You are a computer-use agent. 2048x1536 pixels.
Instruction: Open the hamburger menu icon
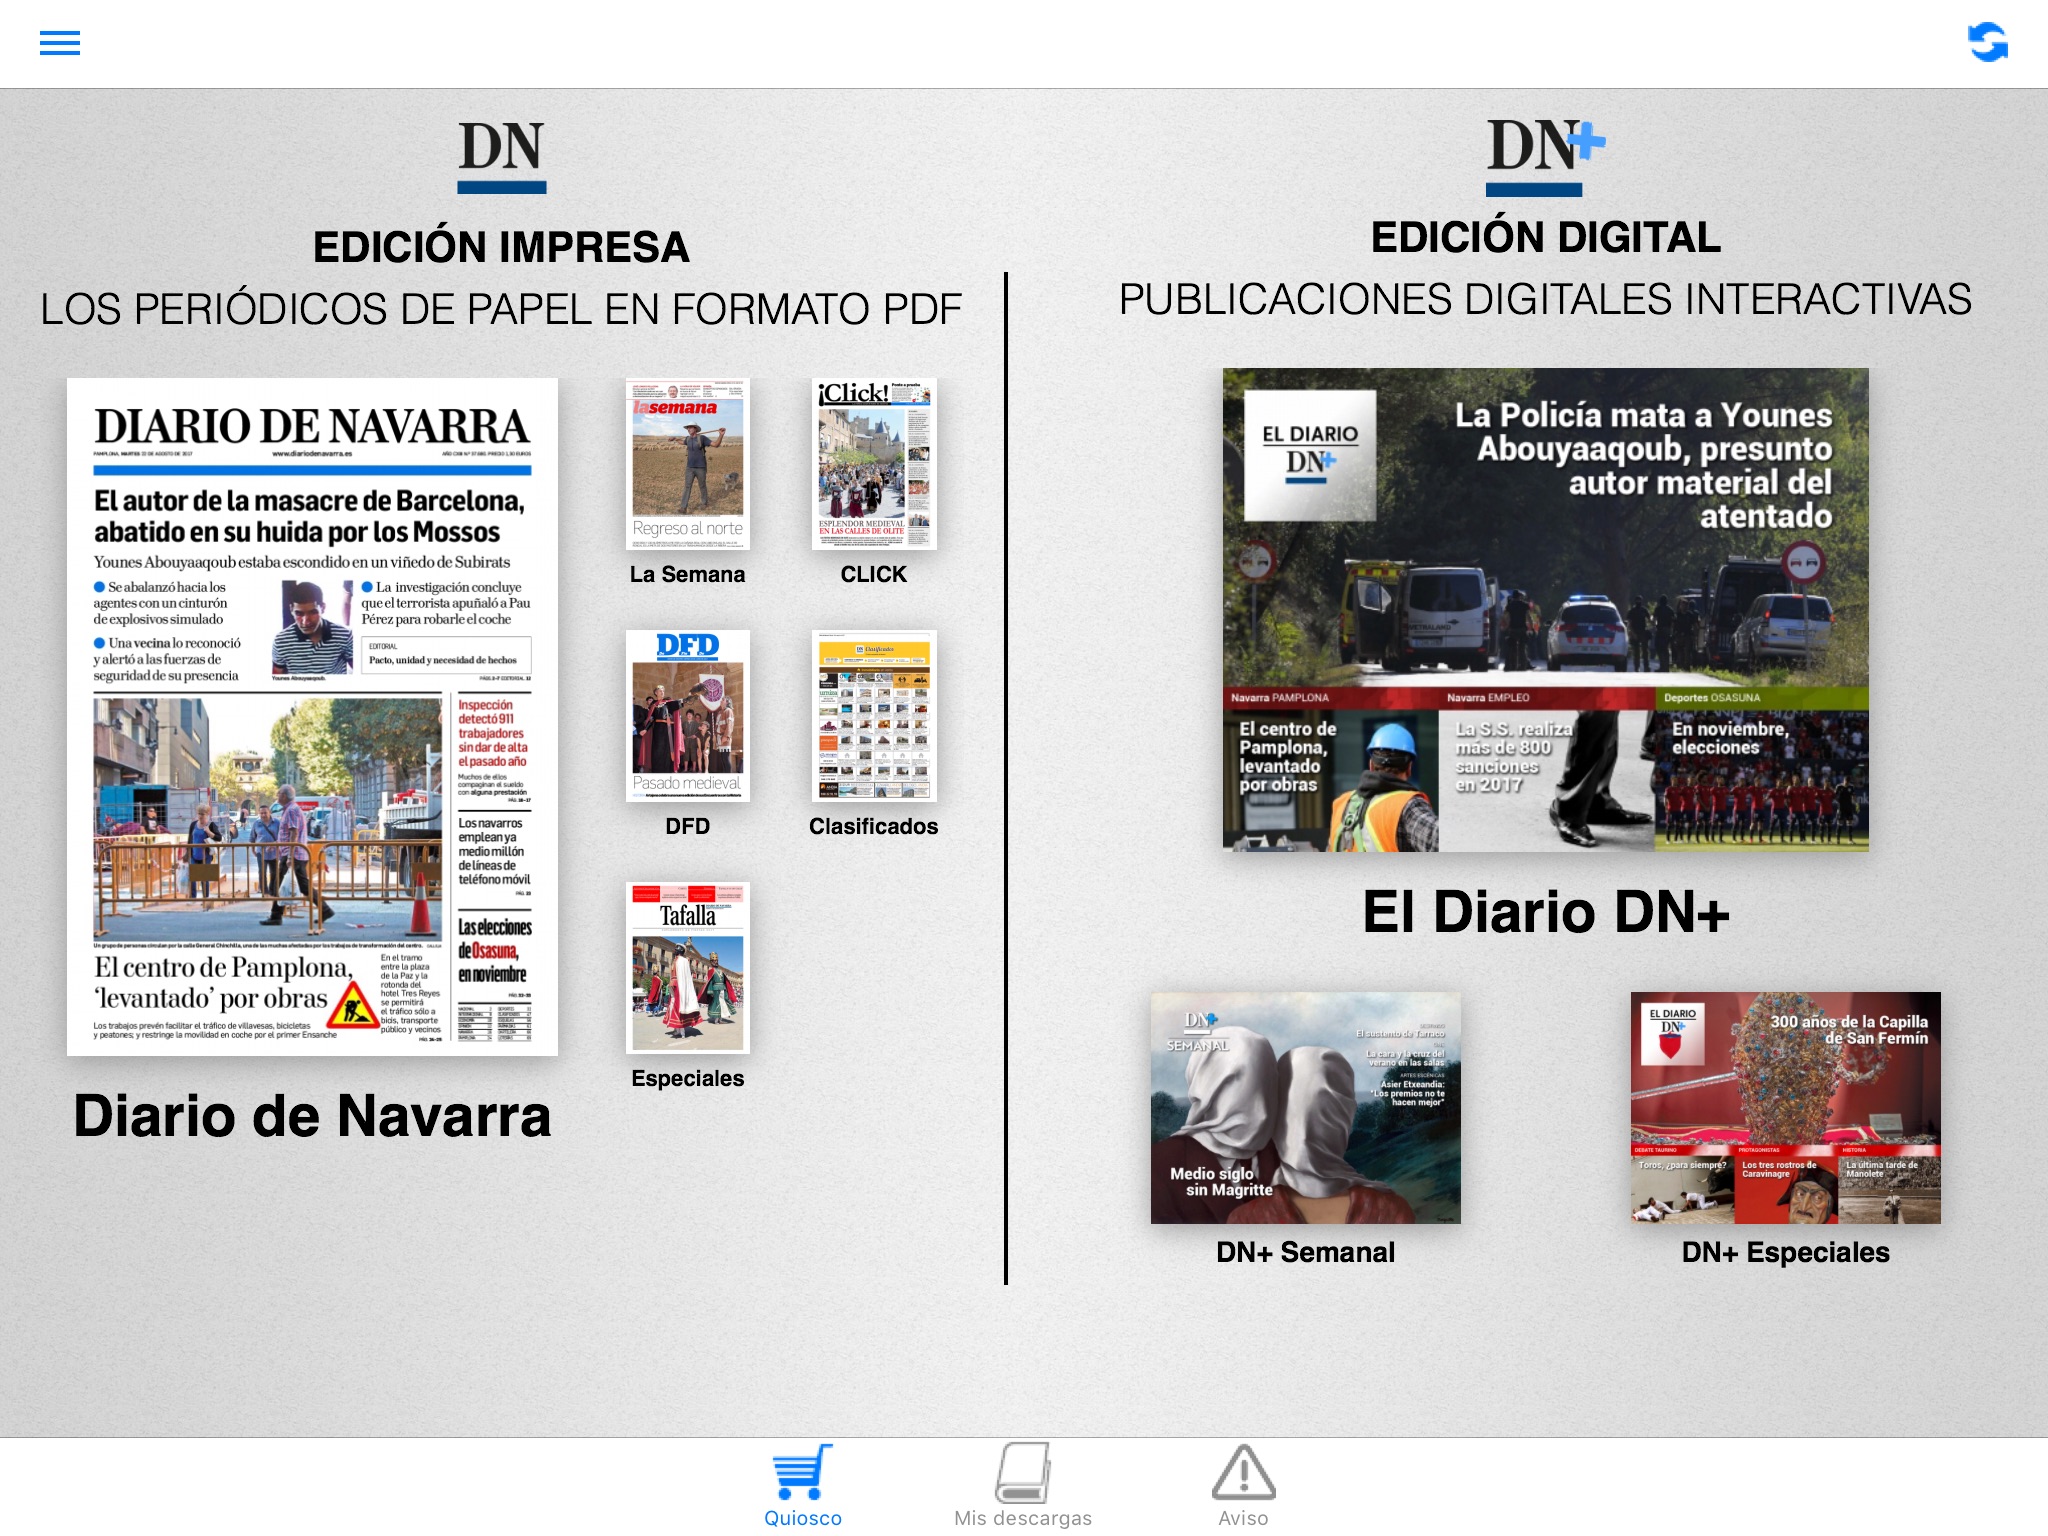point(60,43)
